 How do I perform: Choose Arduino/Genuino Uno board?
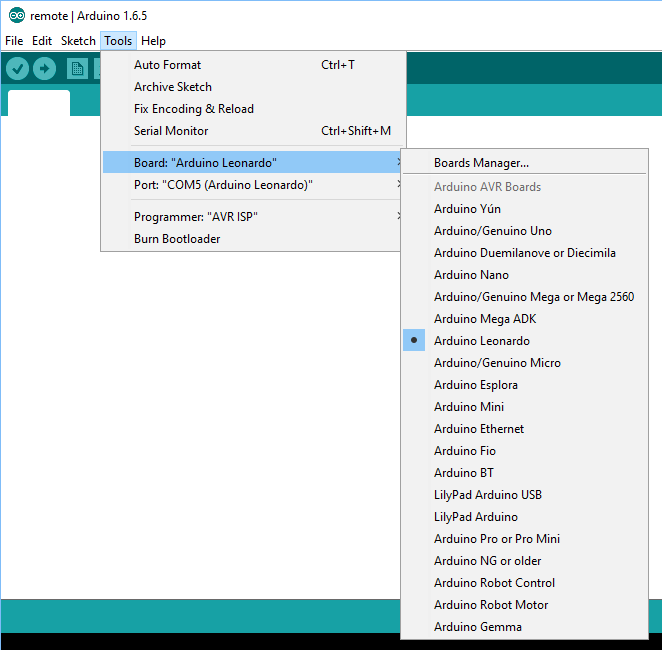[492, 231]
